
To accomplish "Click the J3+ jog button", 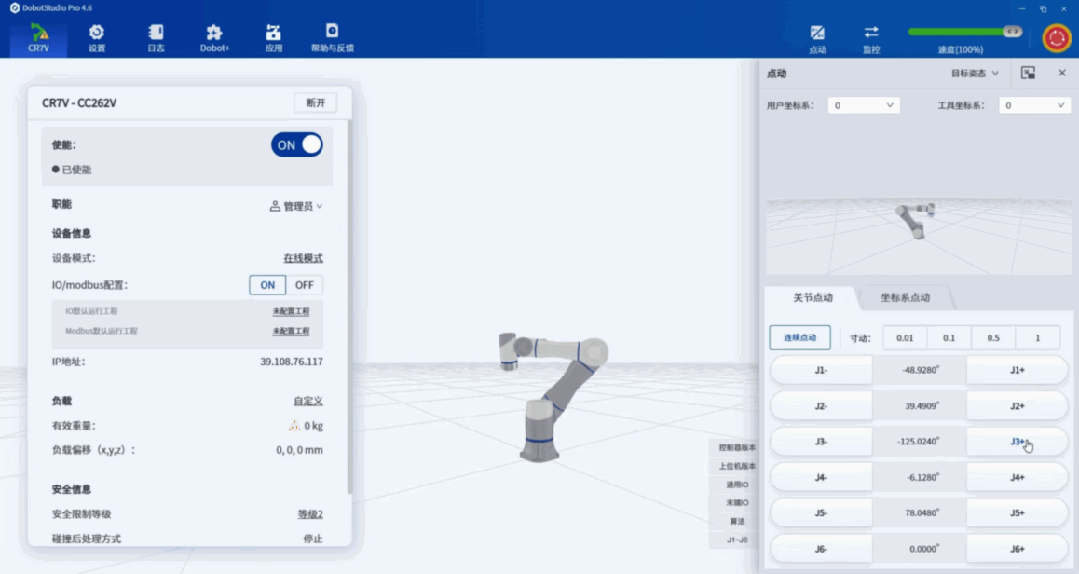I will tap(1017, 442).
